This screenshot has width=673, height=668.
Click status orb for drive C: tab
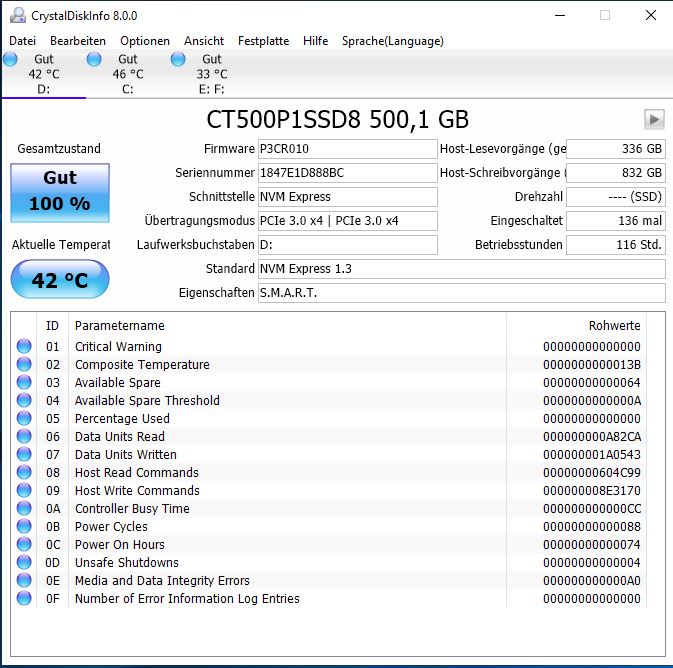coord(94,59)
